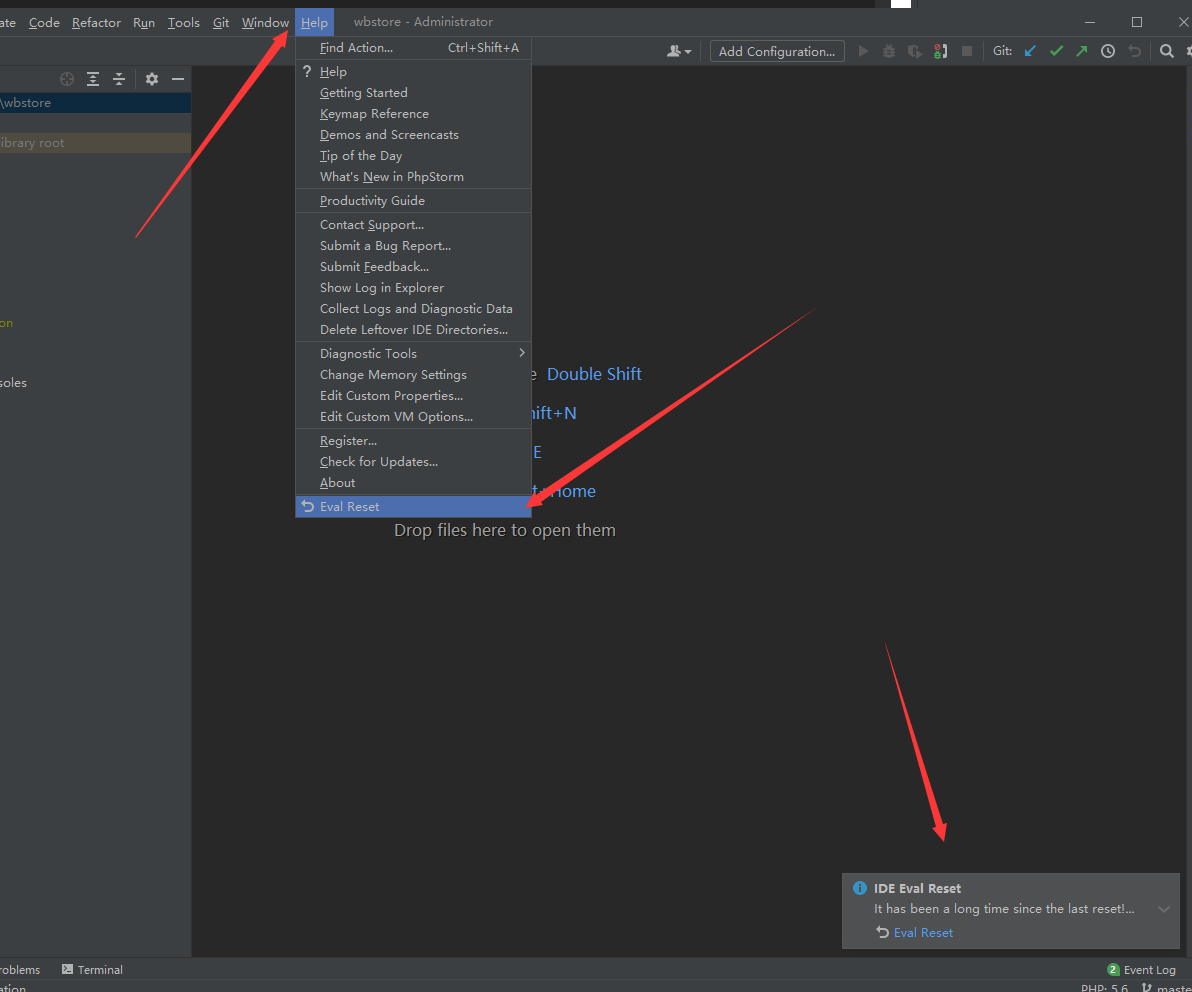Open the Event Log in status bar
This screenshot has height=992, width=1192.
pyautogui.click(x=1142, y=970)
